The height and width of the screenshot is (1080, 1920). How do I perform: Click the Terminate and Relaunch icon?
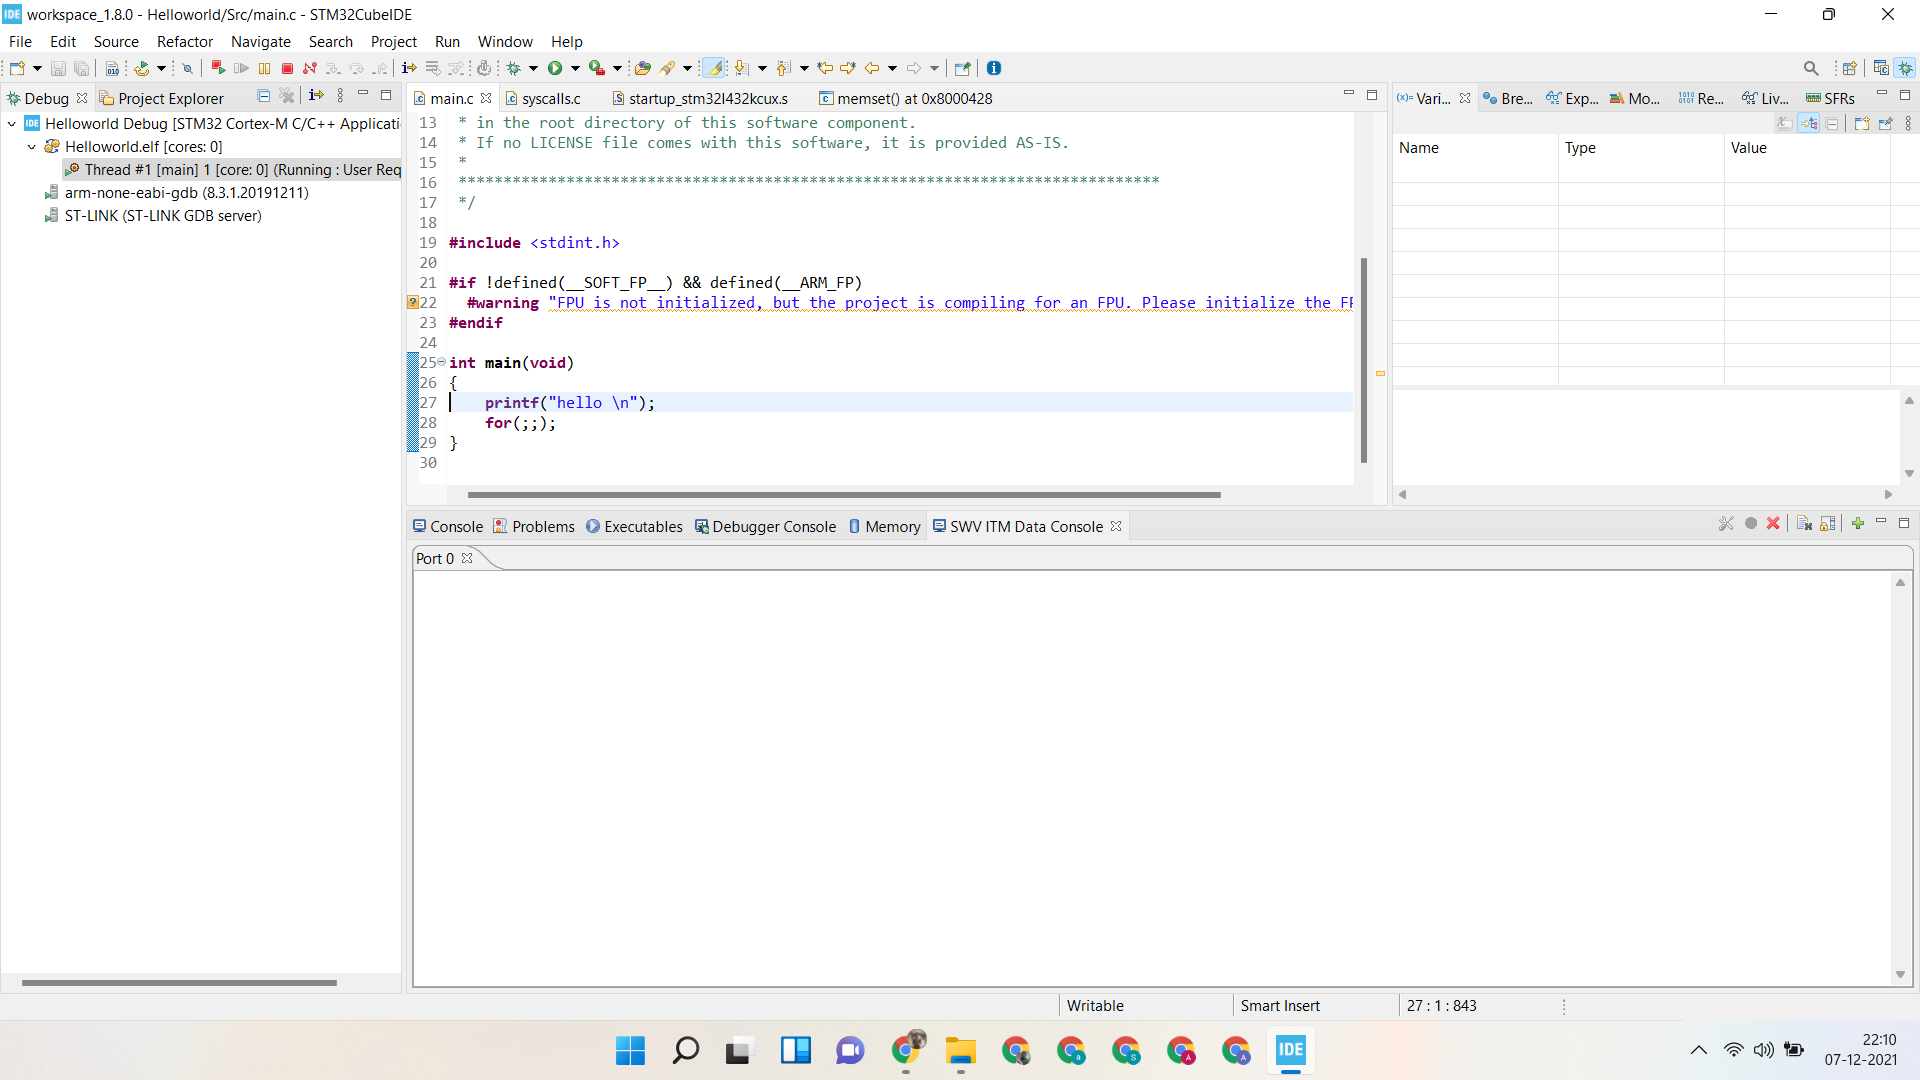pos(218,68)
